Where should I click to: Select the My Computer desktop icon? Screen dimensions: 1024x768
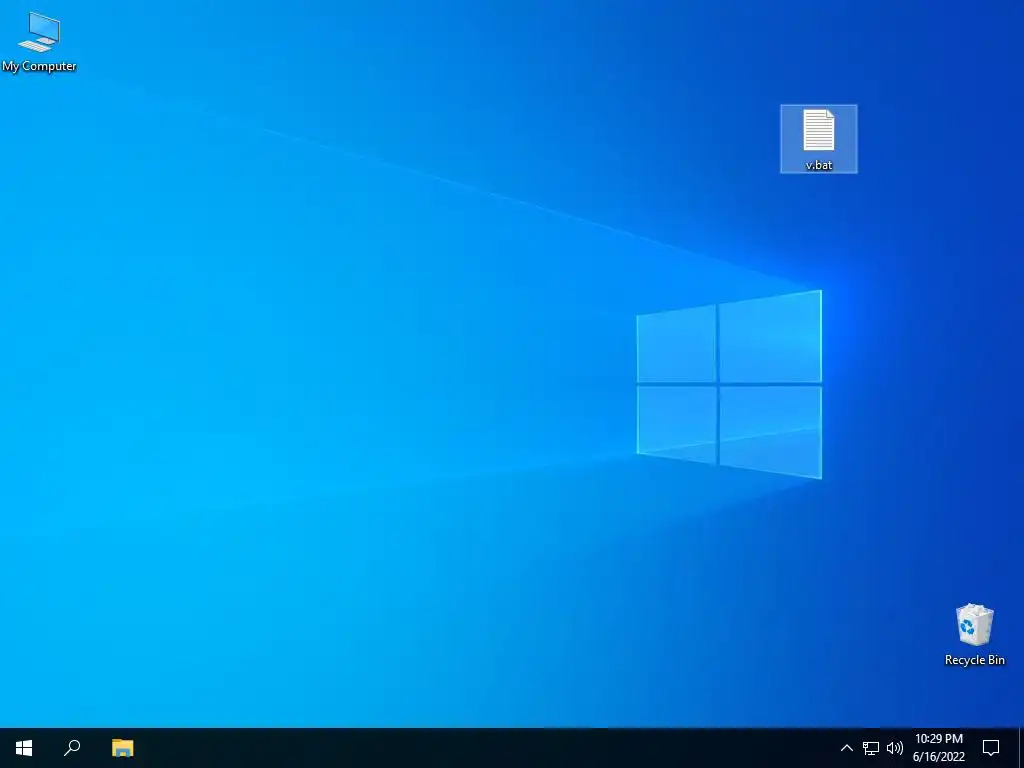click(x=39, y=40)
